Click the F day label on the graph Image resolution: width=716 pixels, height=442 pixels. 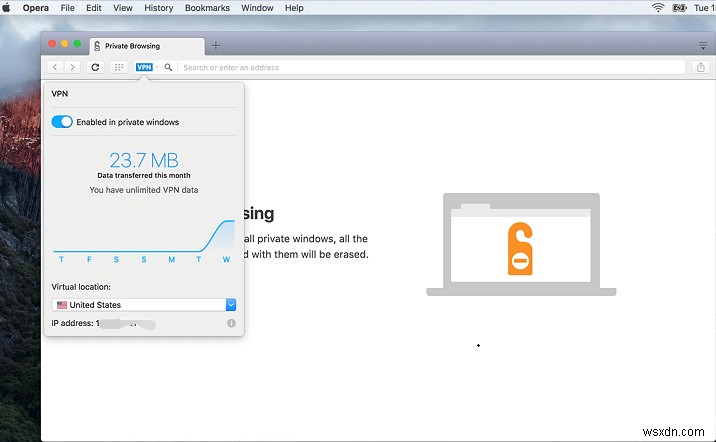pyautogui.click(x=89, y=259)
